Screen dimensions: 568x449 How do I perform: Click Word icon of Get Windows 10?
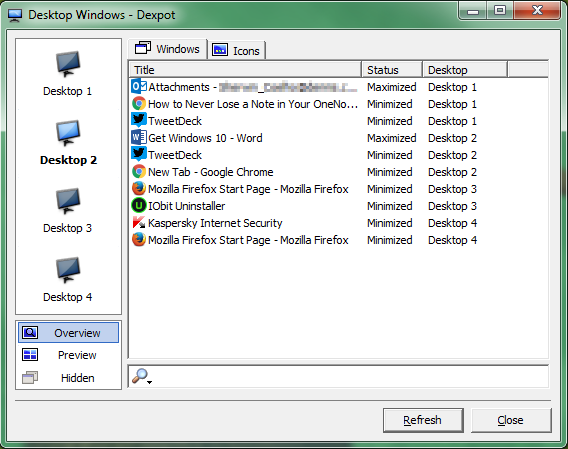pos(139,138)
